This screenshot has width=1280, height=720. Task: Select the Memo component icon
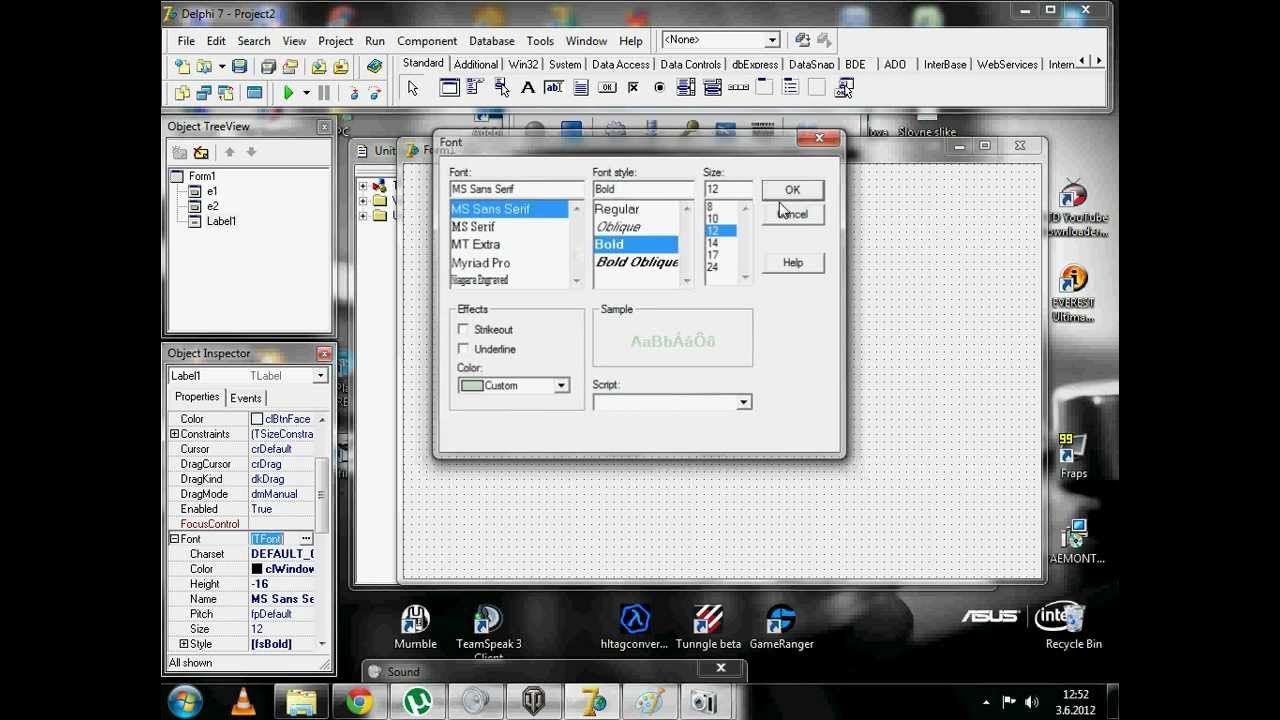click(x=581, y=88)
